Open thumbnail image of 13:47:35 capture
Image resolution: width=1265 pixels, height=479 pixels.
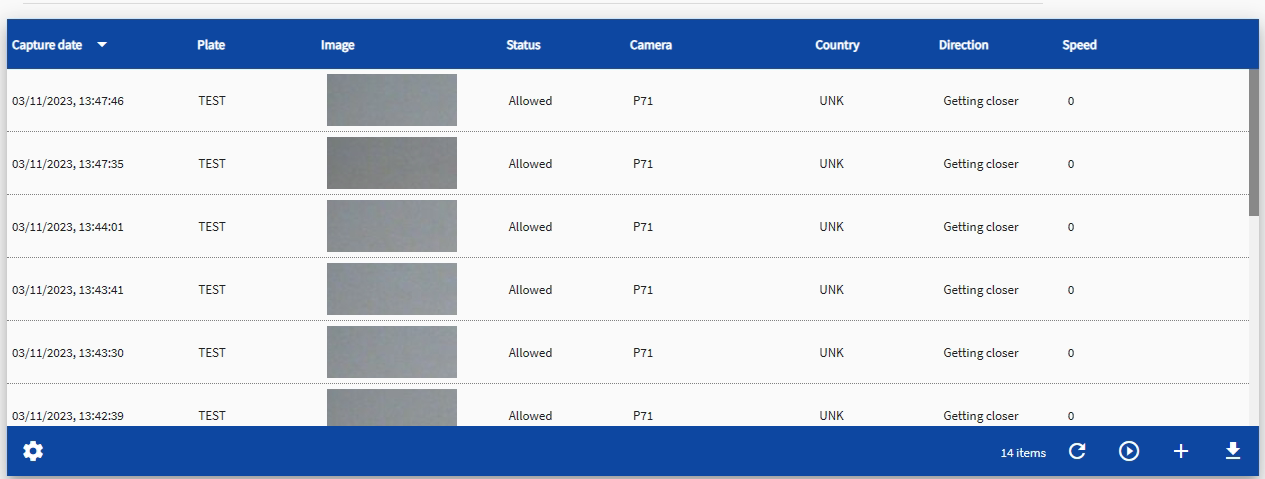(392, 163)
